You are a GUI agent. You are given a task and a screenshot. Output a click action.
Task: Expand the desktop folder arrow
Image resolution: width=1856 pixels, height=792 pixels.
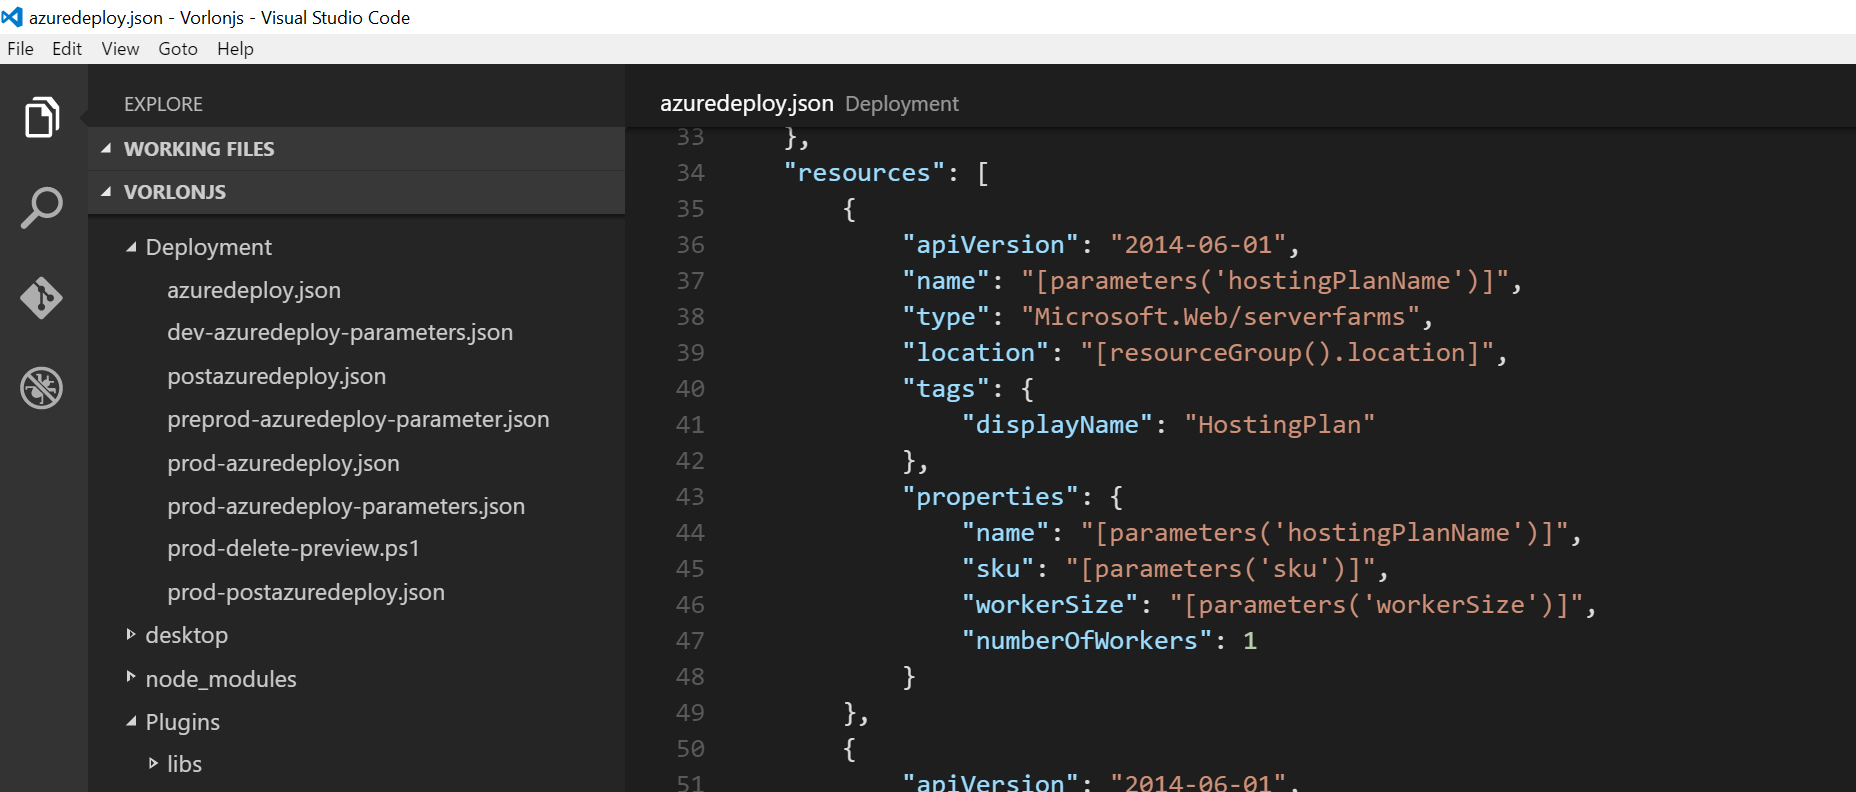(131, 634)
